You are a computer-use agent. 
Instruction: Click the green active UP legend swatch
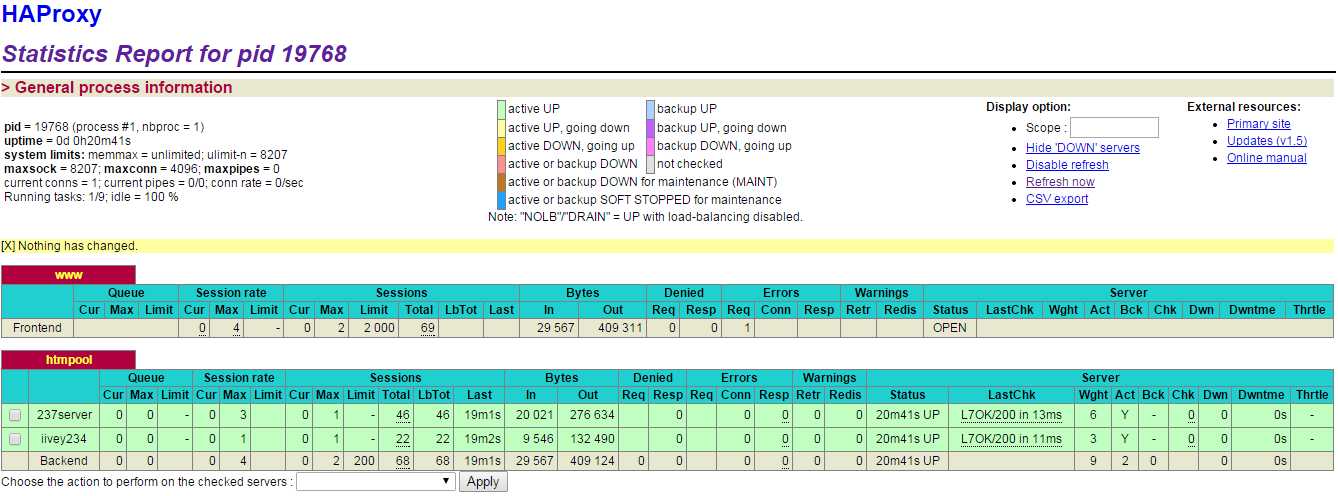pyautogui.click(x=502, y=109)
